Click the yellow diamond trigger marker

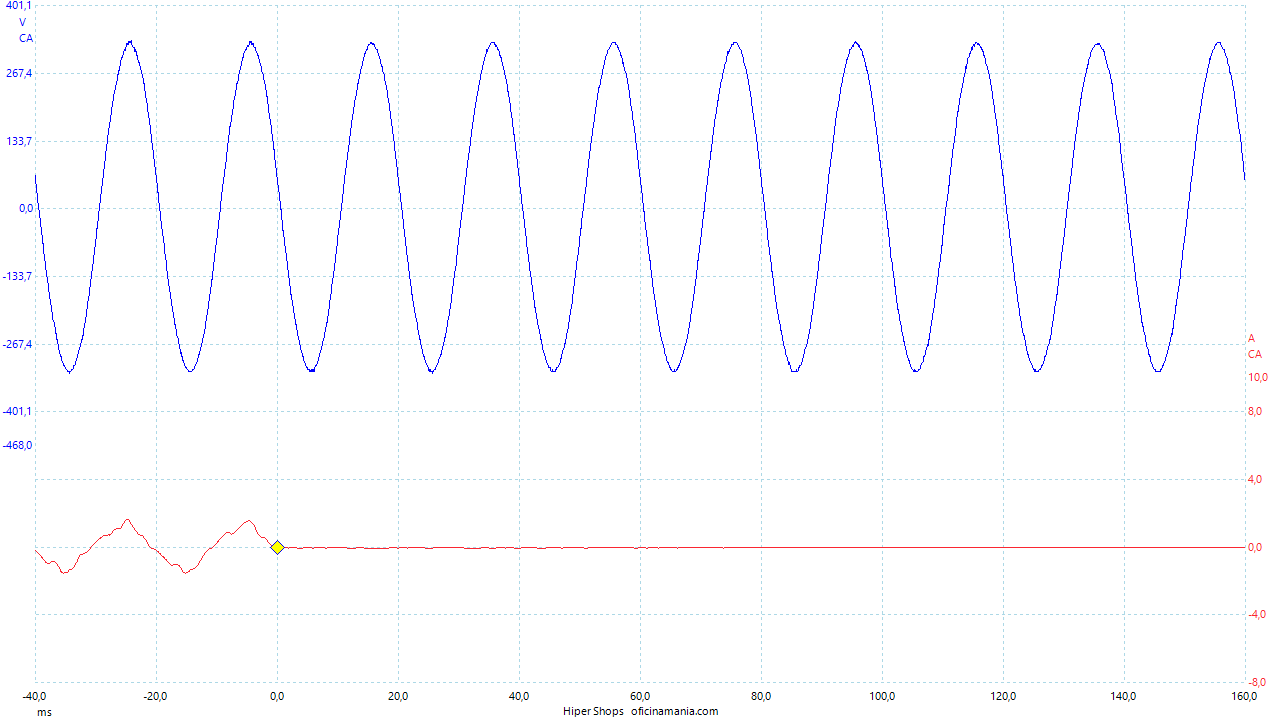[277, 547]
